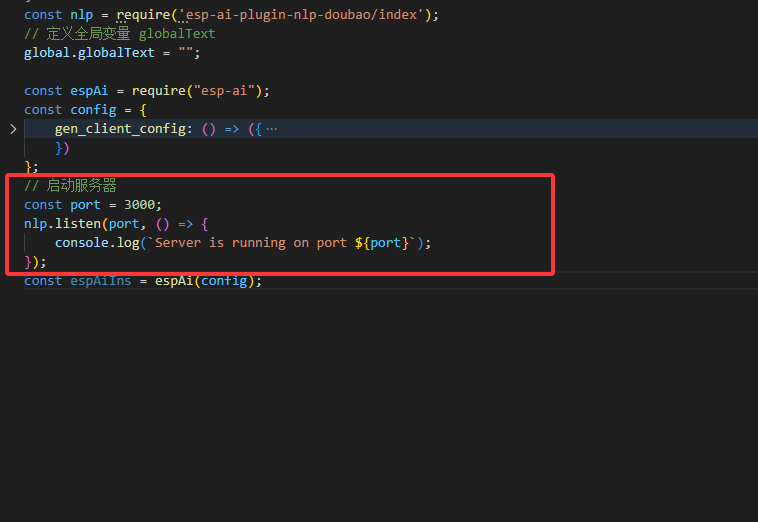Image resolution: width=758 pixels, height=522 pixels.
Task: Click the ${port} template expression
Action: [384, 243]
